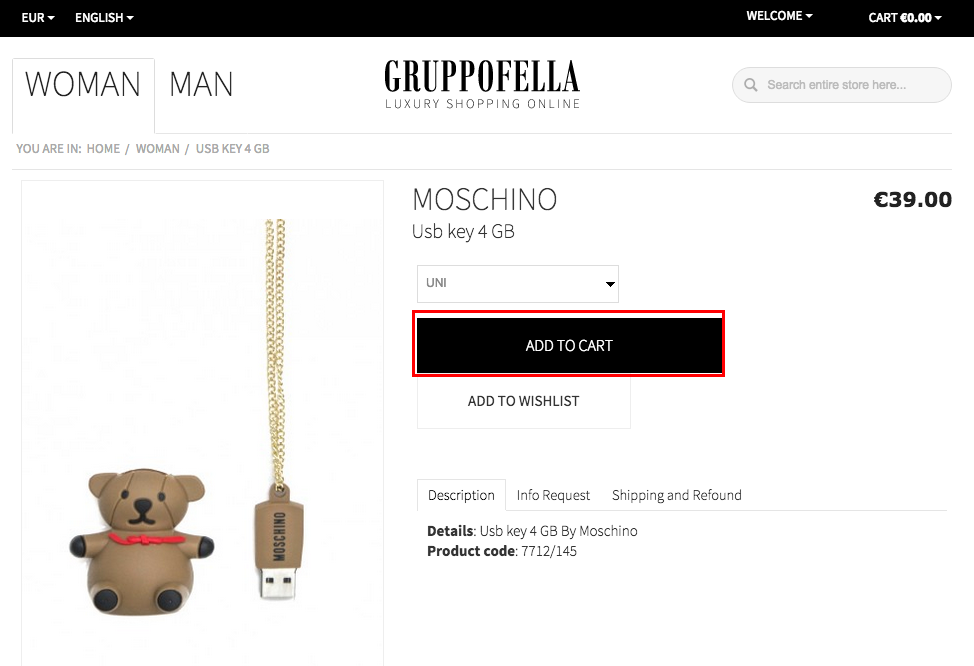974x666 pixels.
Task: Click the WOMAN breadcrumb link
Action: [x=157, y=148]
